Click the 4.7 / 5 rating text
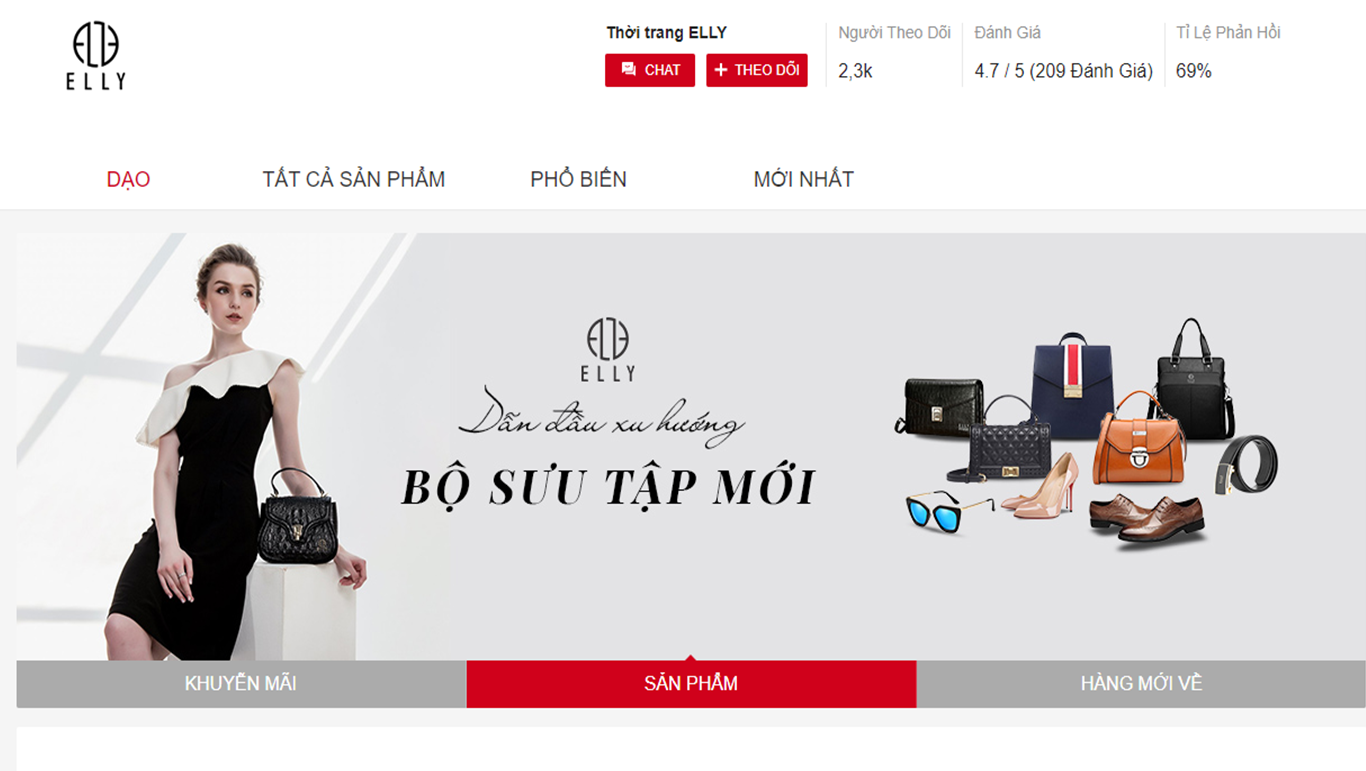1366x771 pixels. tap(1064, 71)
